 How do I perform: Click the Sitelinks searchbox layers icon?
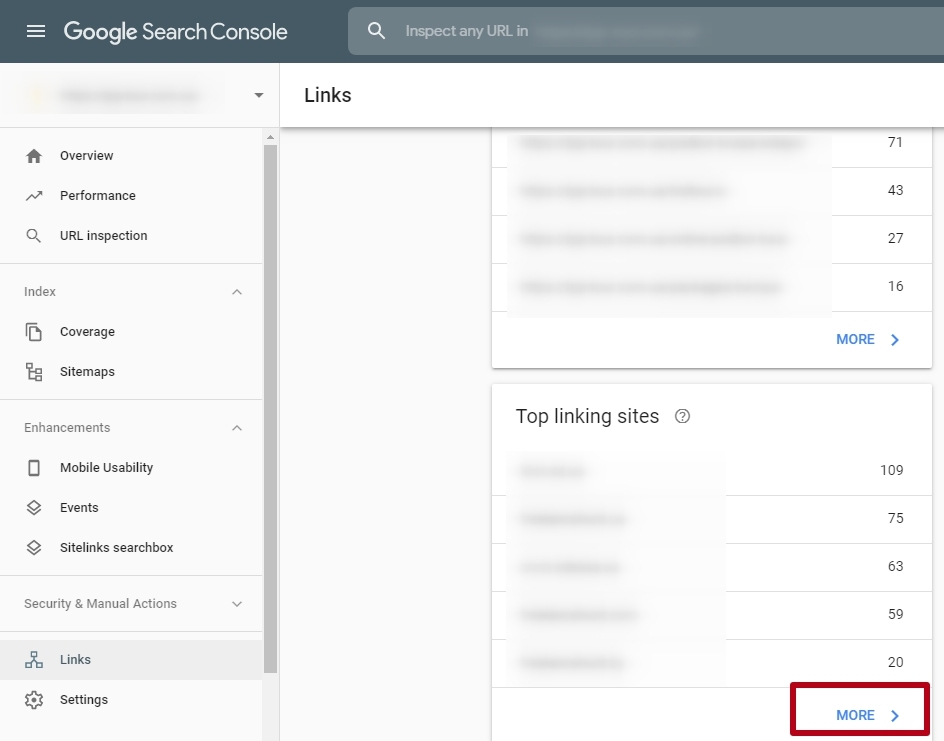coord(34,548)
